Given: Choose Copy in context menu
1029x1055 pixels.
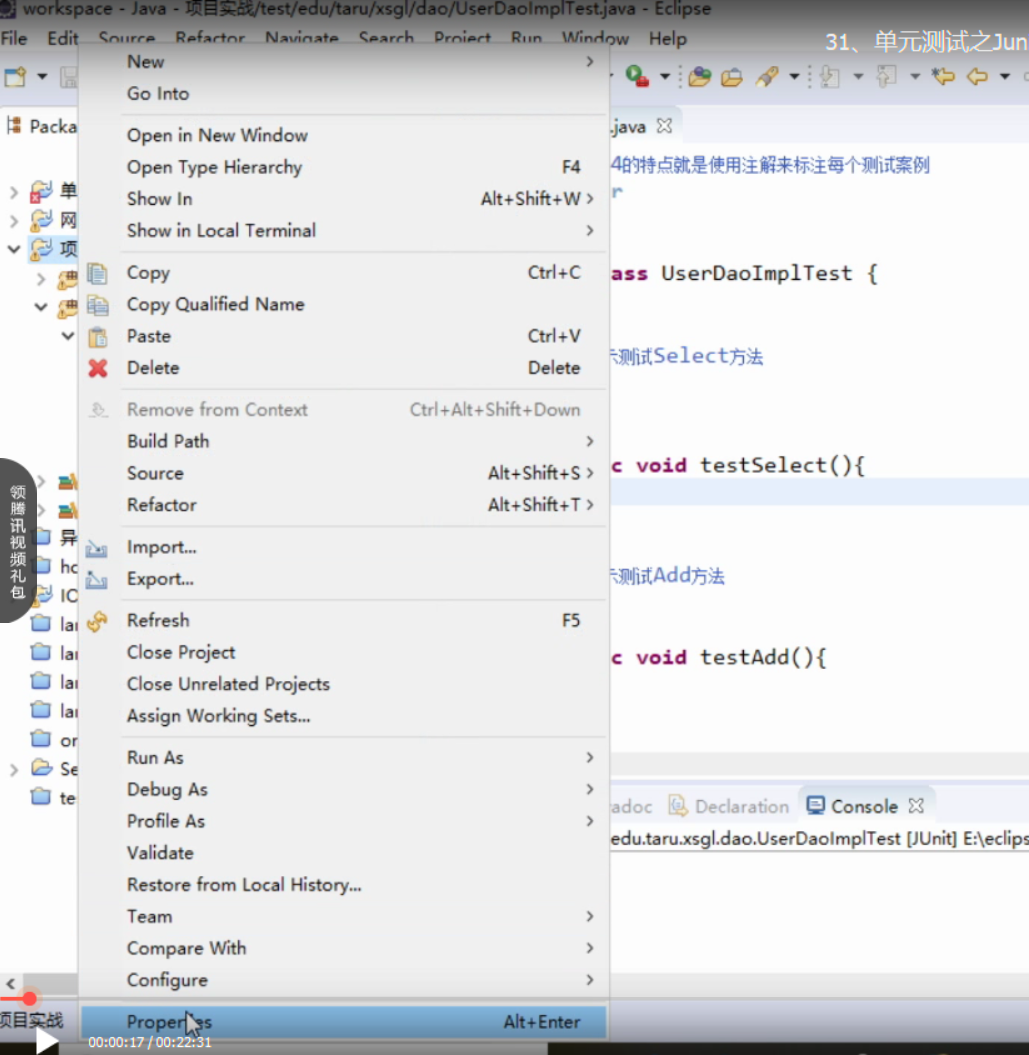Looking at the screenshot, I should pyautogui.click(x=343, y=272).
